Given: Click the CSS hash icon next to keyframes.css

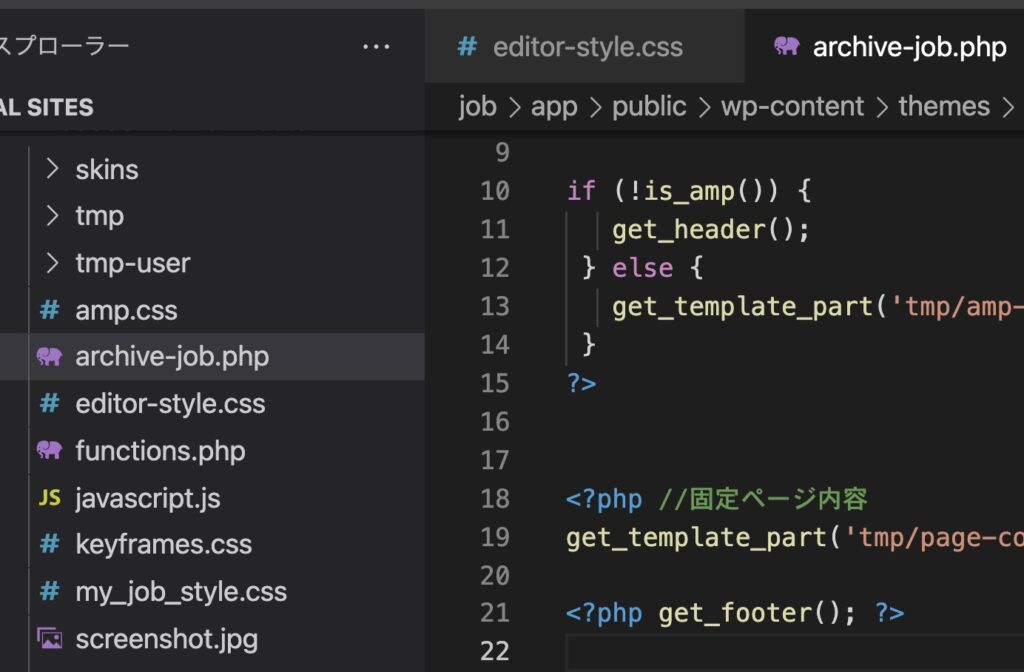Looking at the screenshot, I should click(49, 545).
